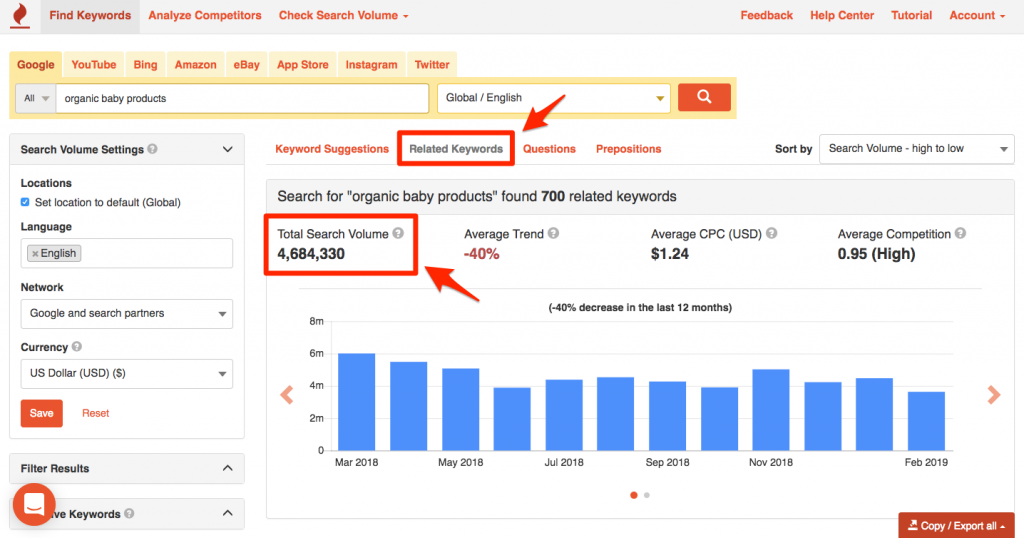Click the Save settings button

[41, 413]
